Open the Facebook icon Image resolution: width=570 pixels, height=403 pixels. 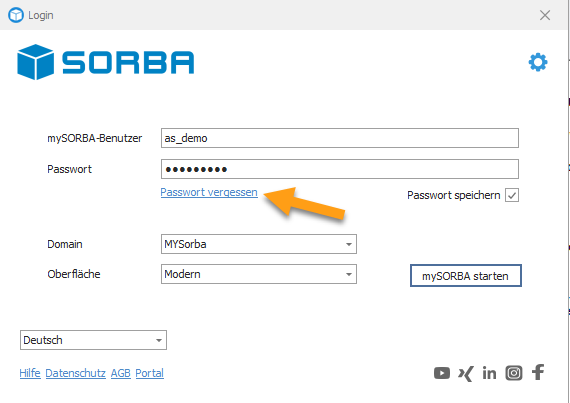538,372
